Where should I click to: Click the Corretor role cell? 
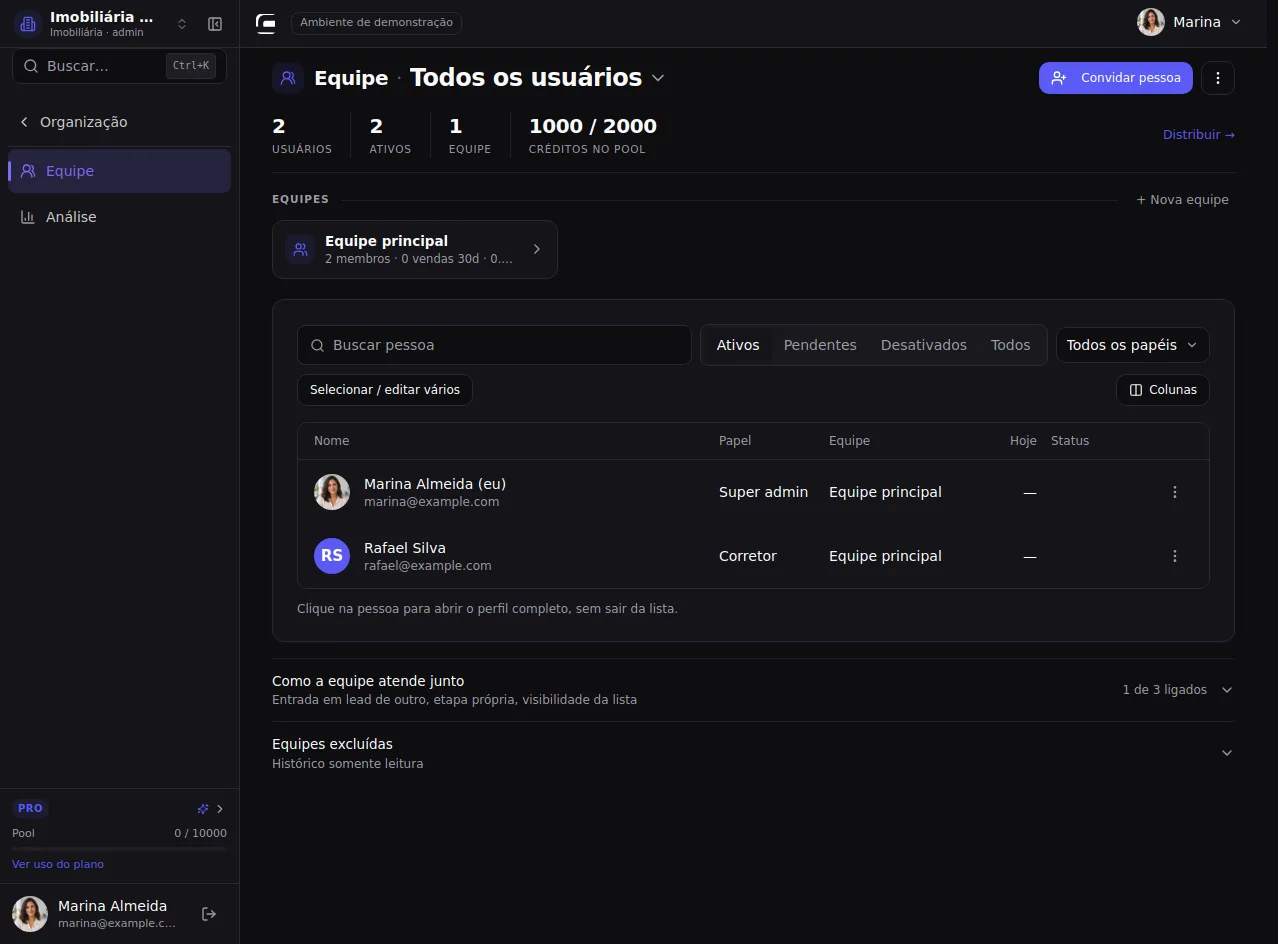click(x=748, y=556)
